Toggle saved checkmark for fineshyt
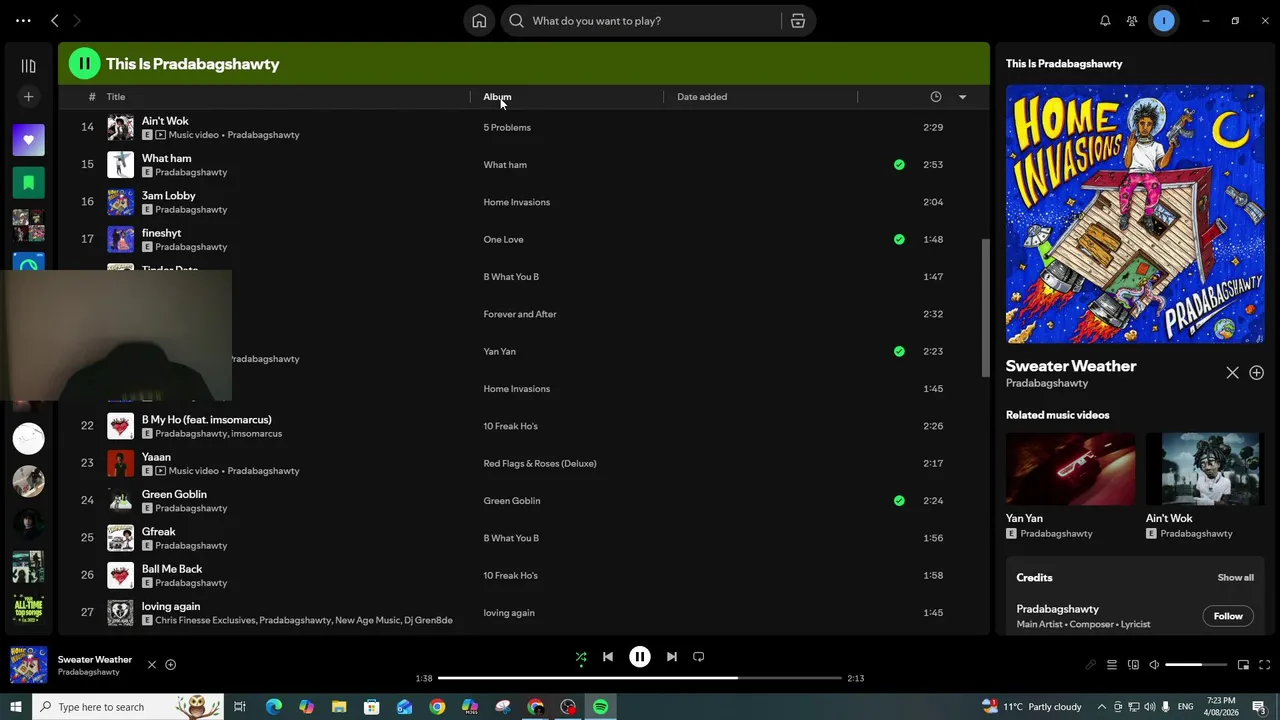 click(899, 240)
